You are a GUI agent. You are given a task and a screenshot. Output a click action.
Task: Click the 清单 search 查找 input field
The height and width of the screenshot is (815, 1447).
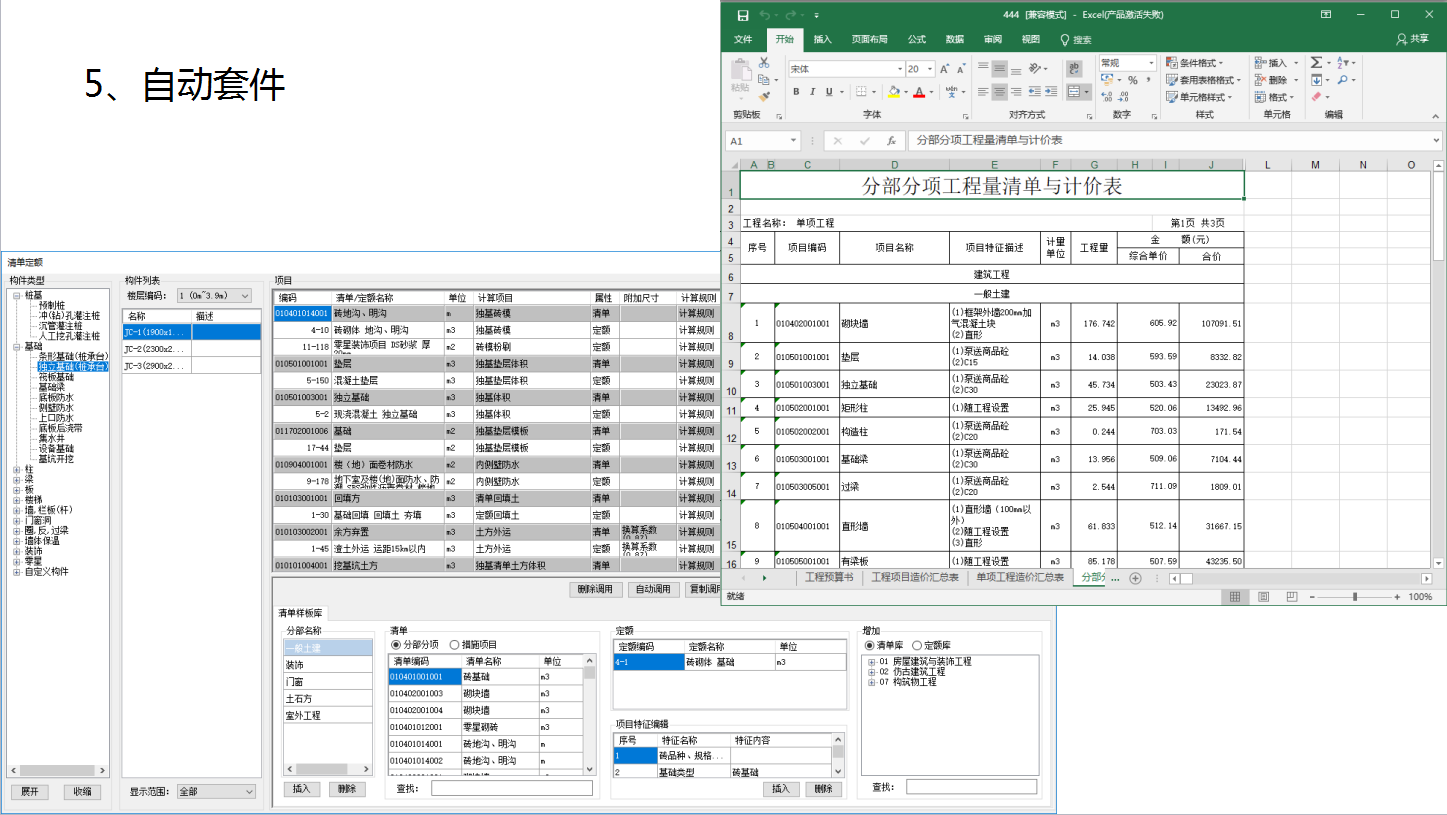(511, 789)
